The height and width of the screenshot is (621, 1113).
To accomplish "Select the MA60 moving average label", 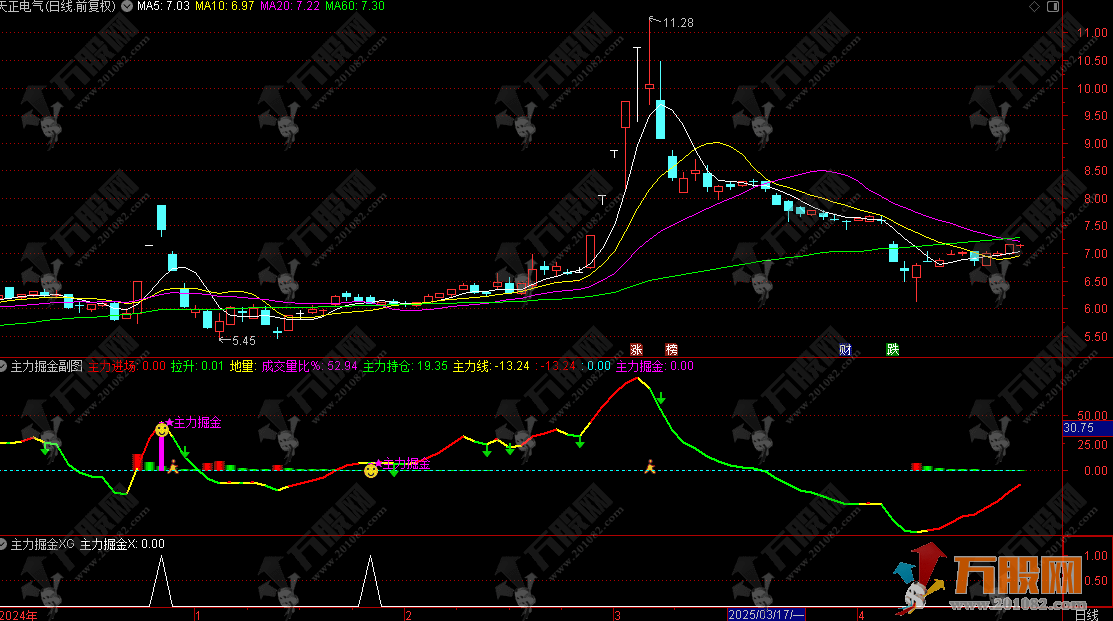I will click(355, 6).
